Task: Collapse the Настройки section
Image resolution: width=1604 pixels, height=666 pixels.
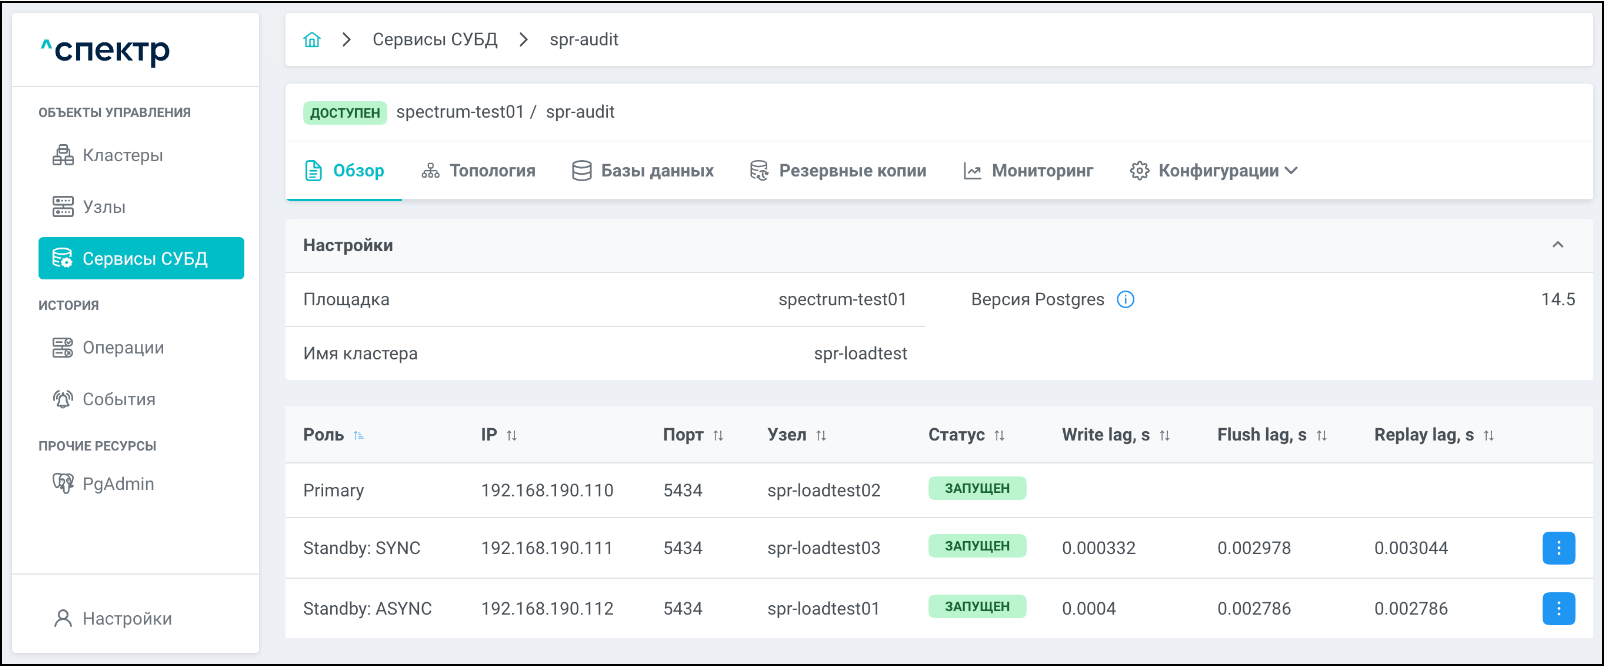Action: (x=1557, y=245)
